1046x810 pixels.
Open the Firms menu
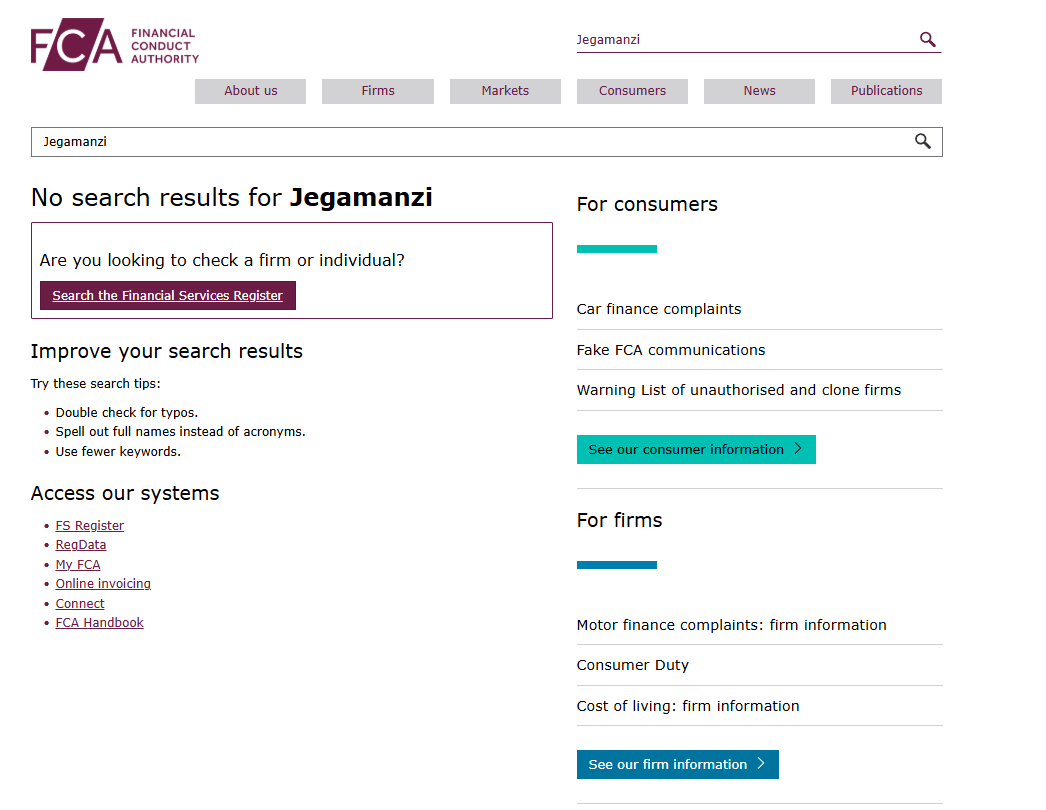tap(378, 91)
